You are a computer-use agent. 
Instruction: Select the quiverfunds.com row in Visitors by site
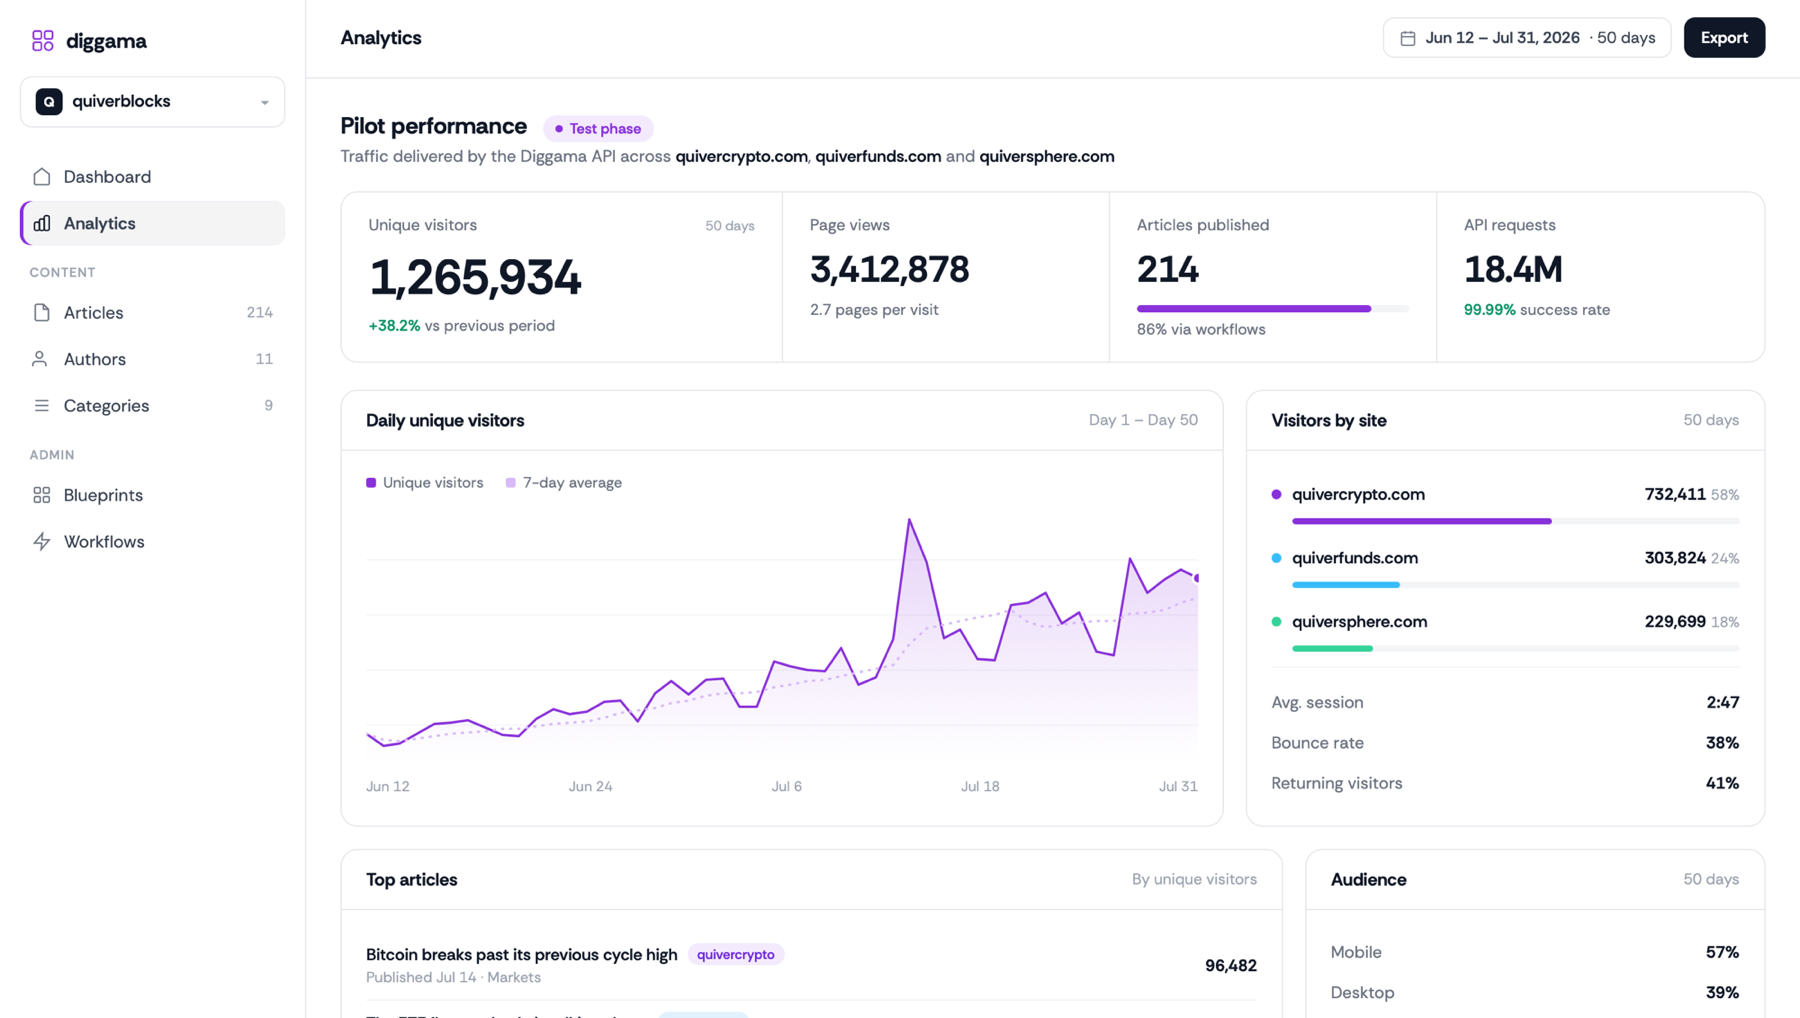1505,570
